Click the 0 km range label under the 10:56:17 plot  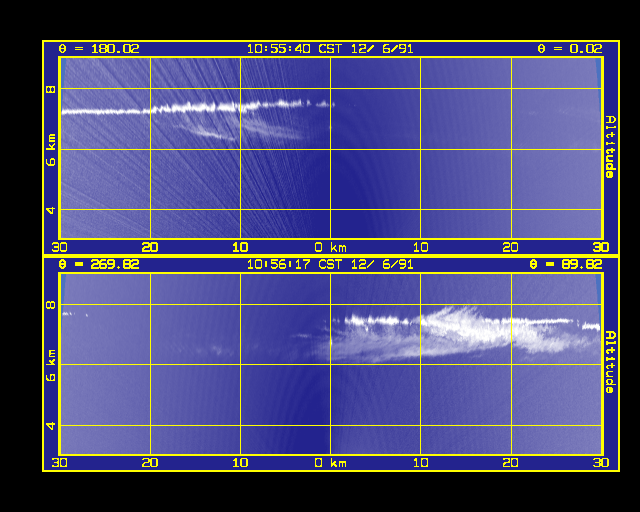(330, 463)
